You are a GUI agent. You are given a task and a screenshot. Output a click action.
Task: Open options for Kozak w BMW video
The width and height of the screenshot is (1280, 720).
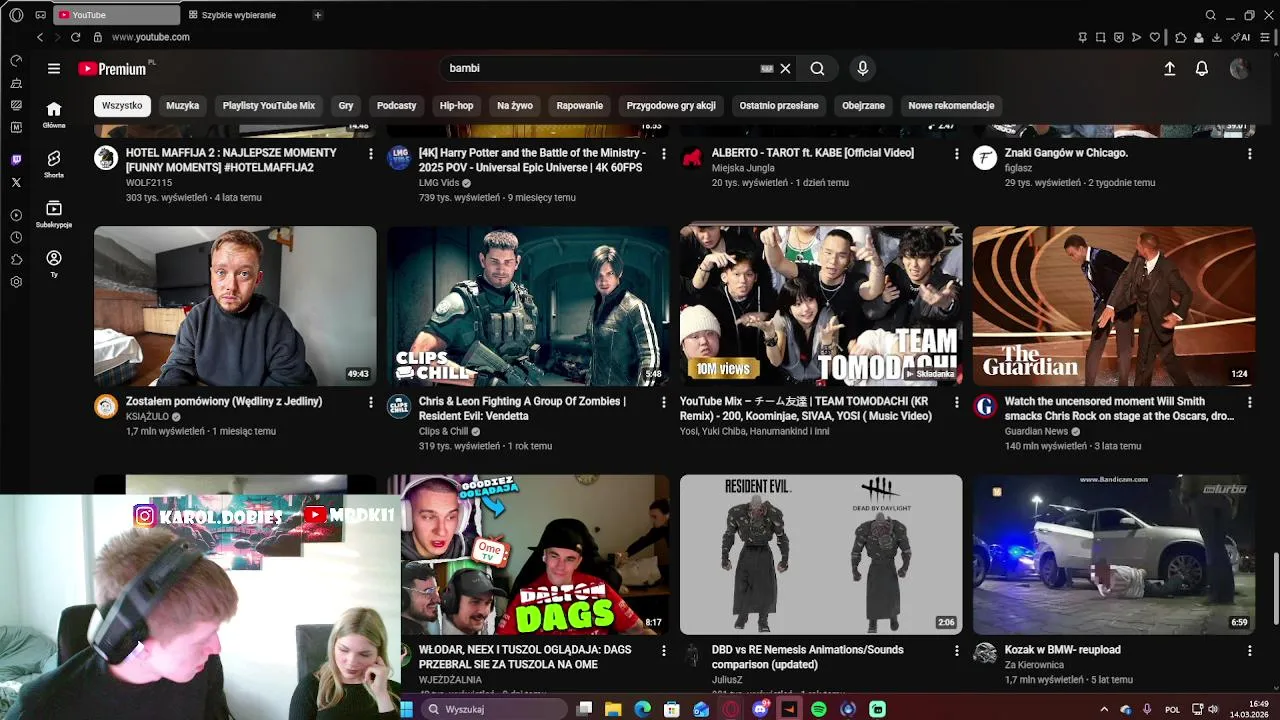coord(1250,651)
